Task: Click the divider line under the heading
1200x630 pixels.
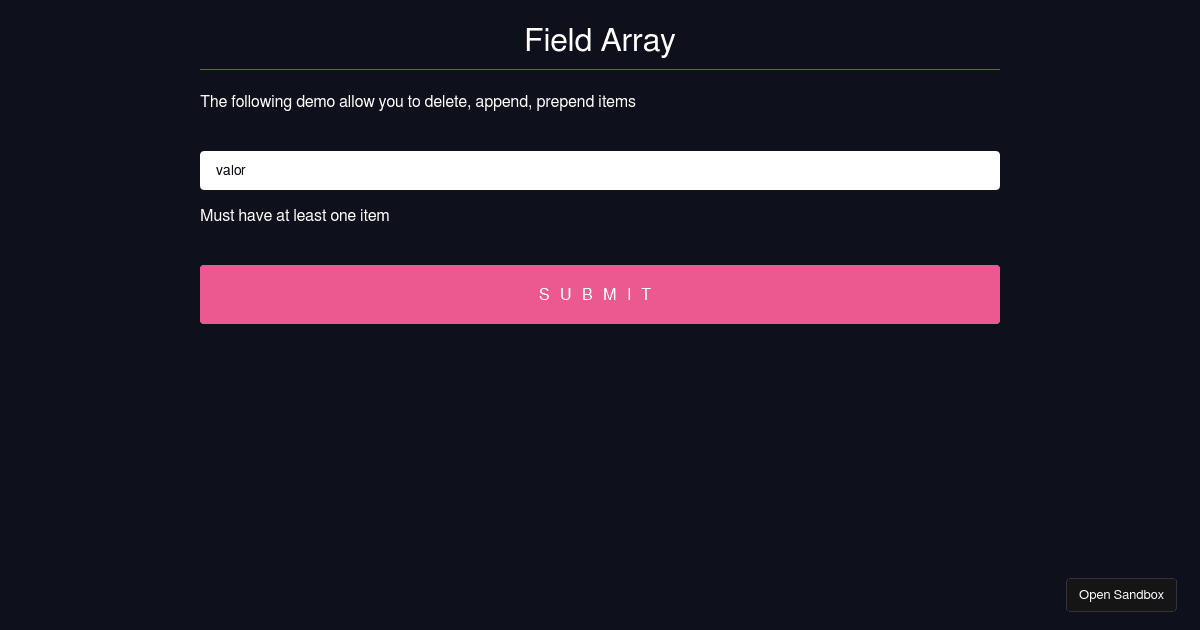Action: 600,68
